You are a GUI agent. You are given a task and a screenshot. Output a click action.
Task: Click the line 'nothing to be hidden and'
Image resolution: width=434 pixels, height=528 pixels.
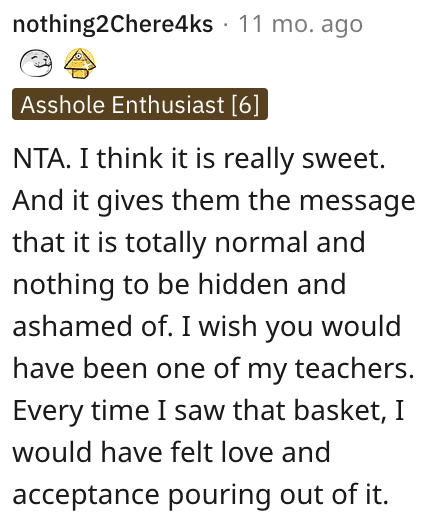pyautogui.click(x=179, y=285)
